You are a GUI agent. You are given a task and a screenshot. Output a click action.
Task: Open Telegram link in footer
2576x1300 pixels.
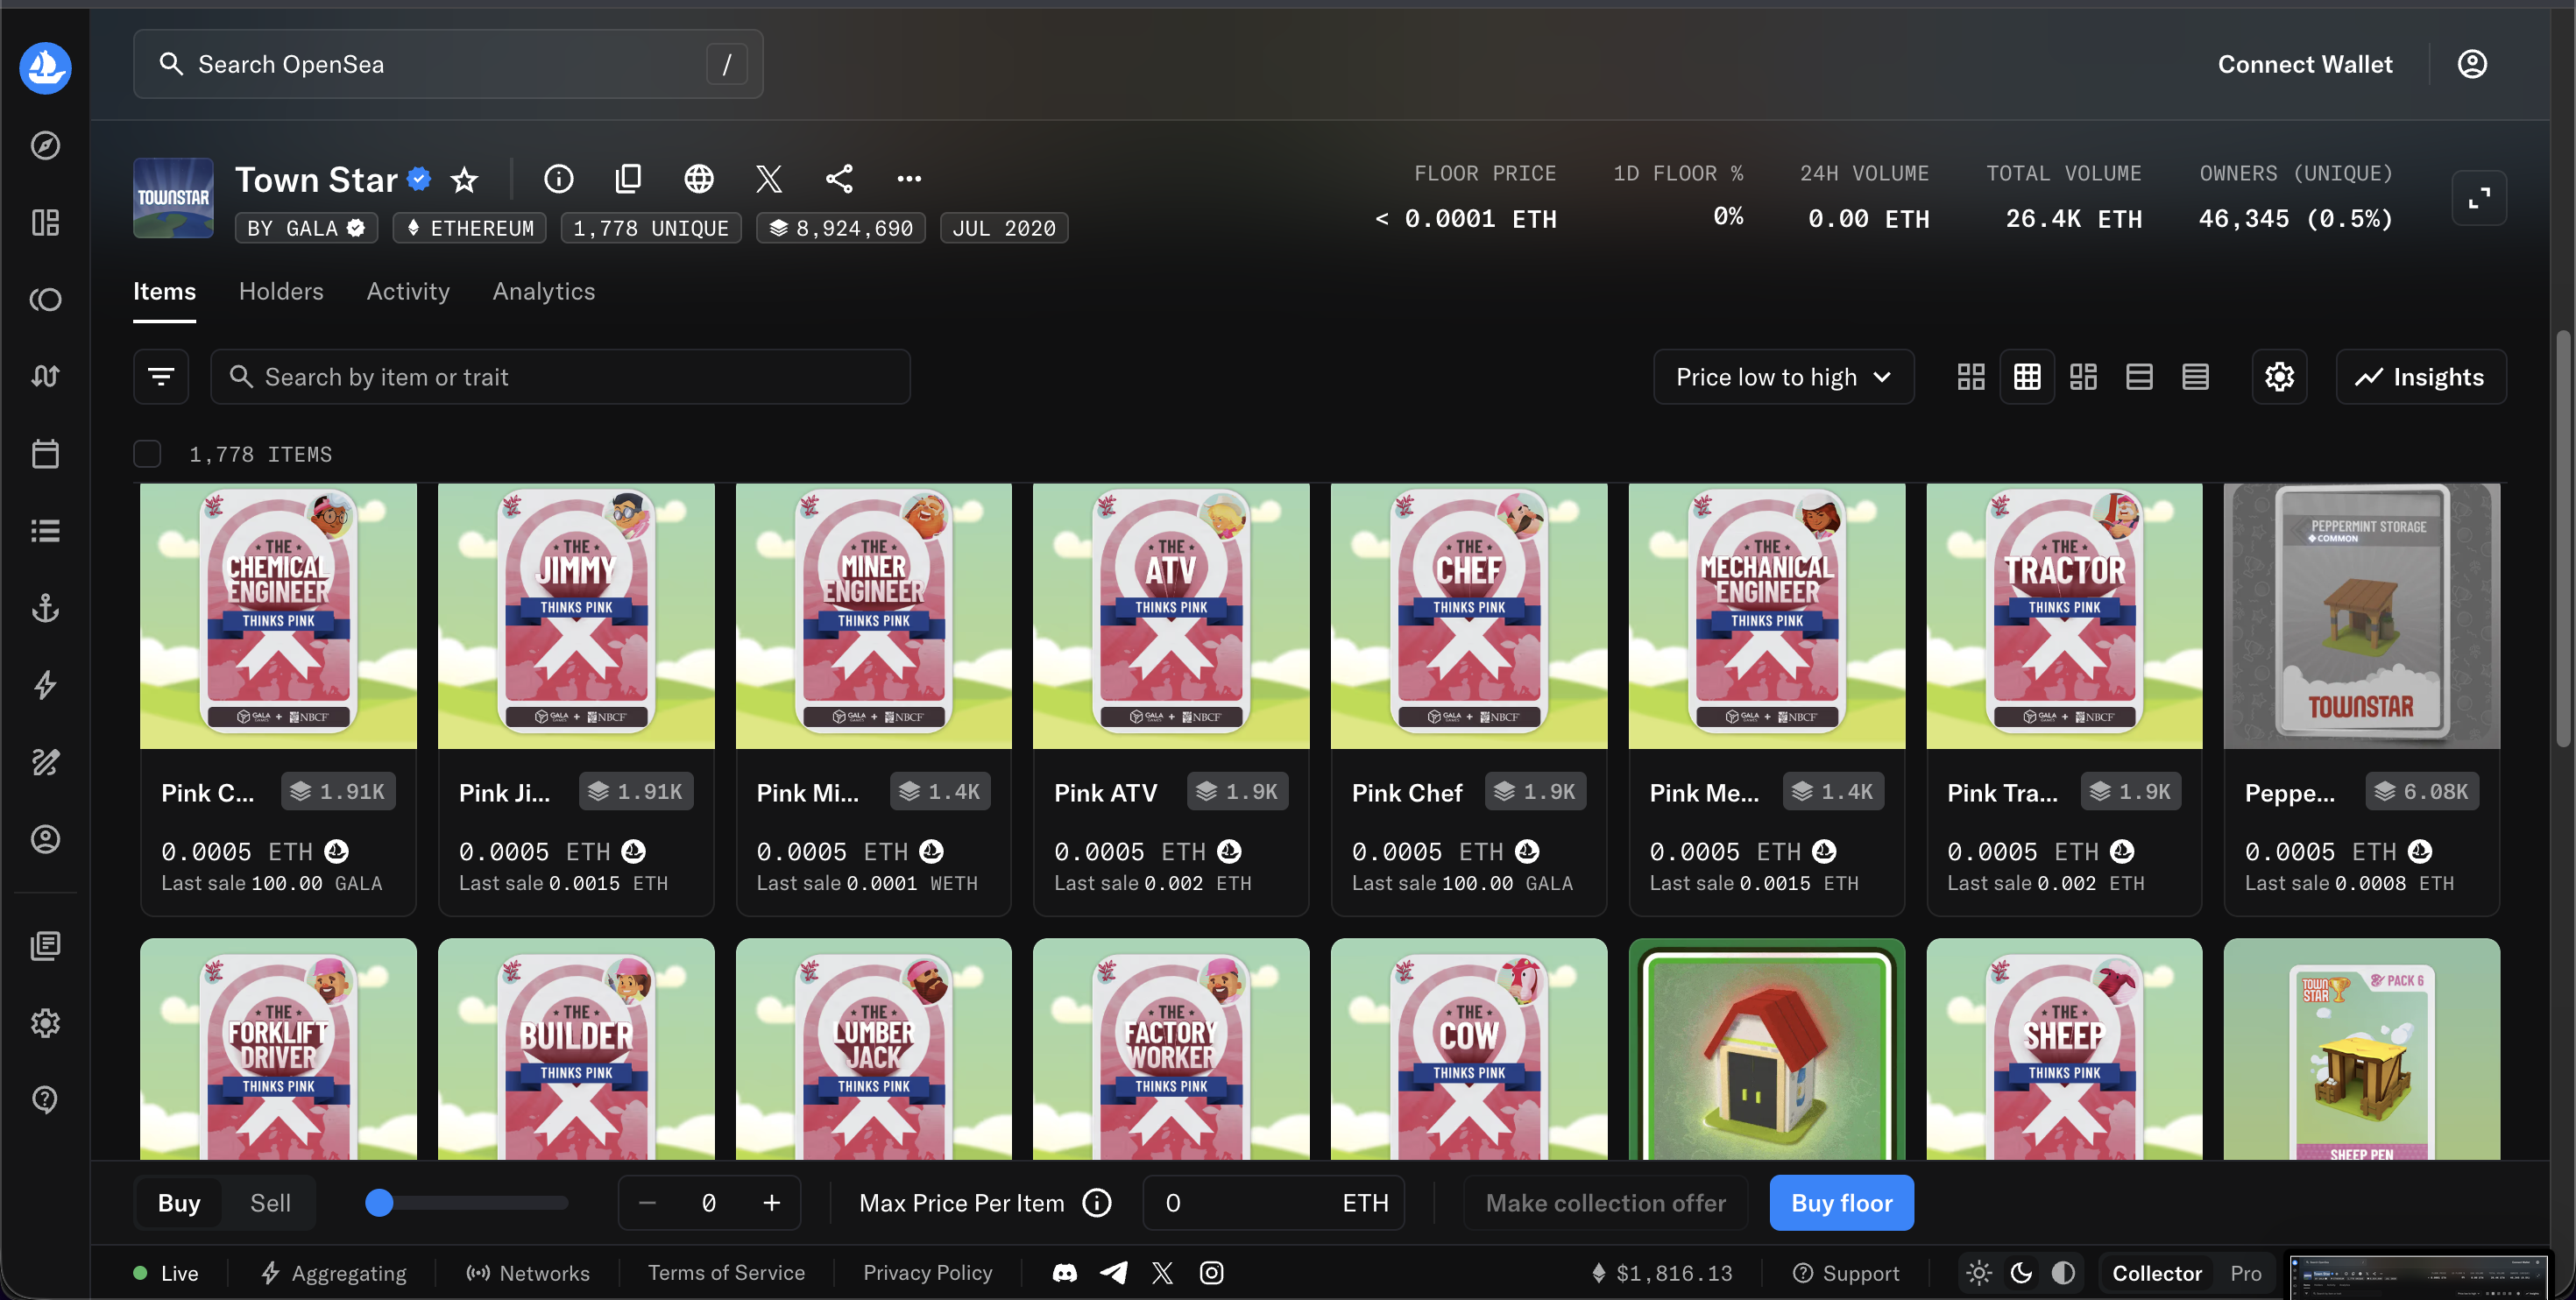pyautogui.click(x=1114, y=1273)
